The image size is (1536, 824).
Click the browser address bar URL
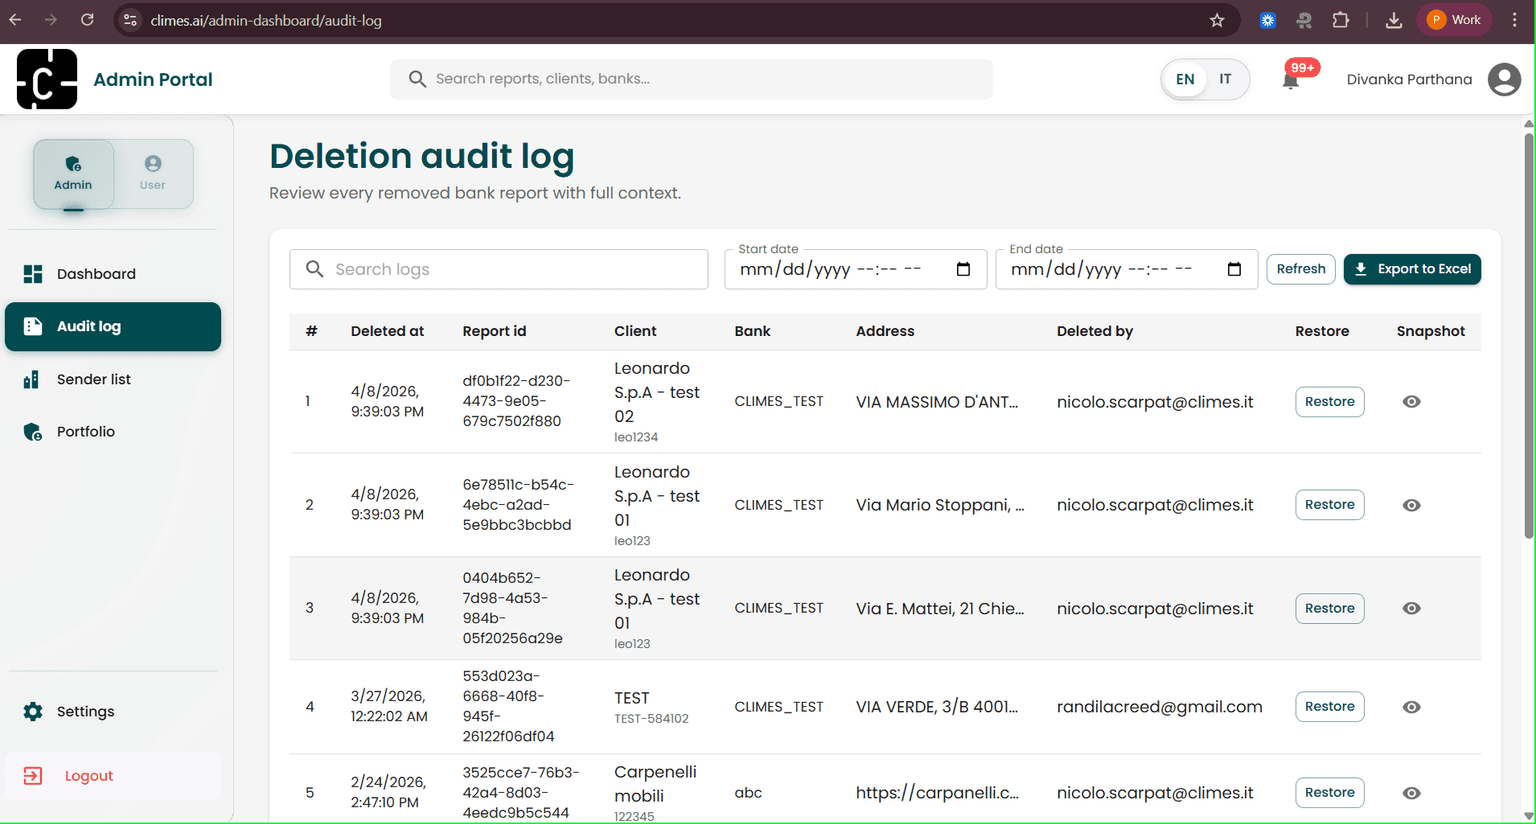pos(266,20)
